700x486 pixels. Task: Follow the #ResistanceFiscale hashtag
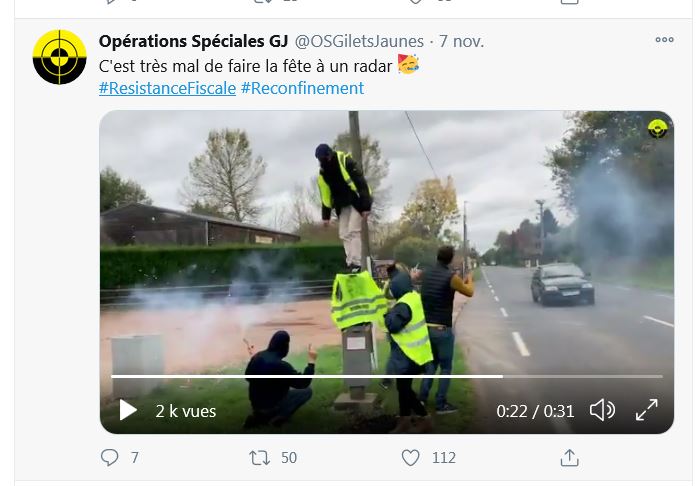tap(167, 88)
